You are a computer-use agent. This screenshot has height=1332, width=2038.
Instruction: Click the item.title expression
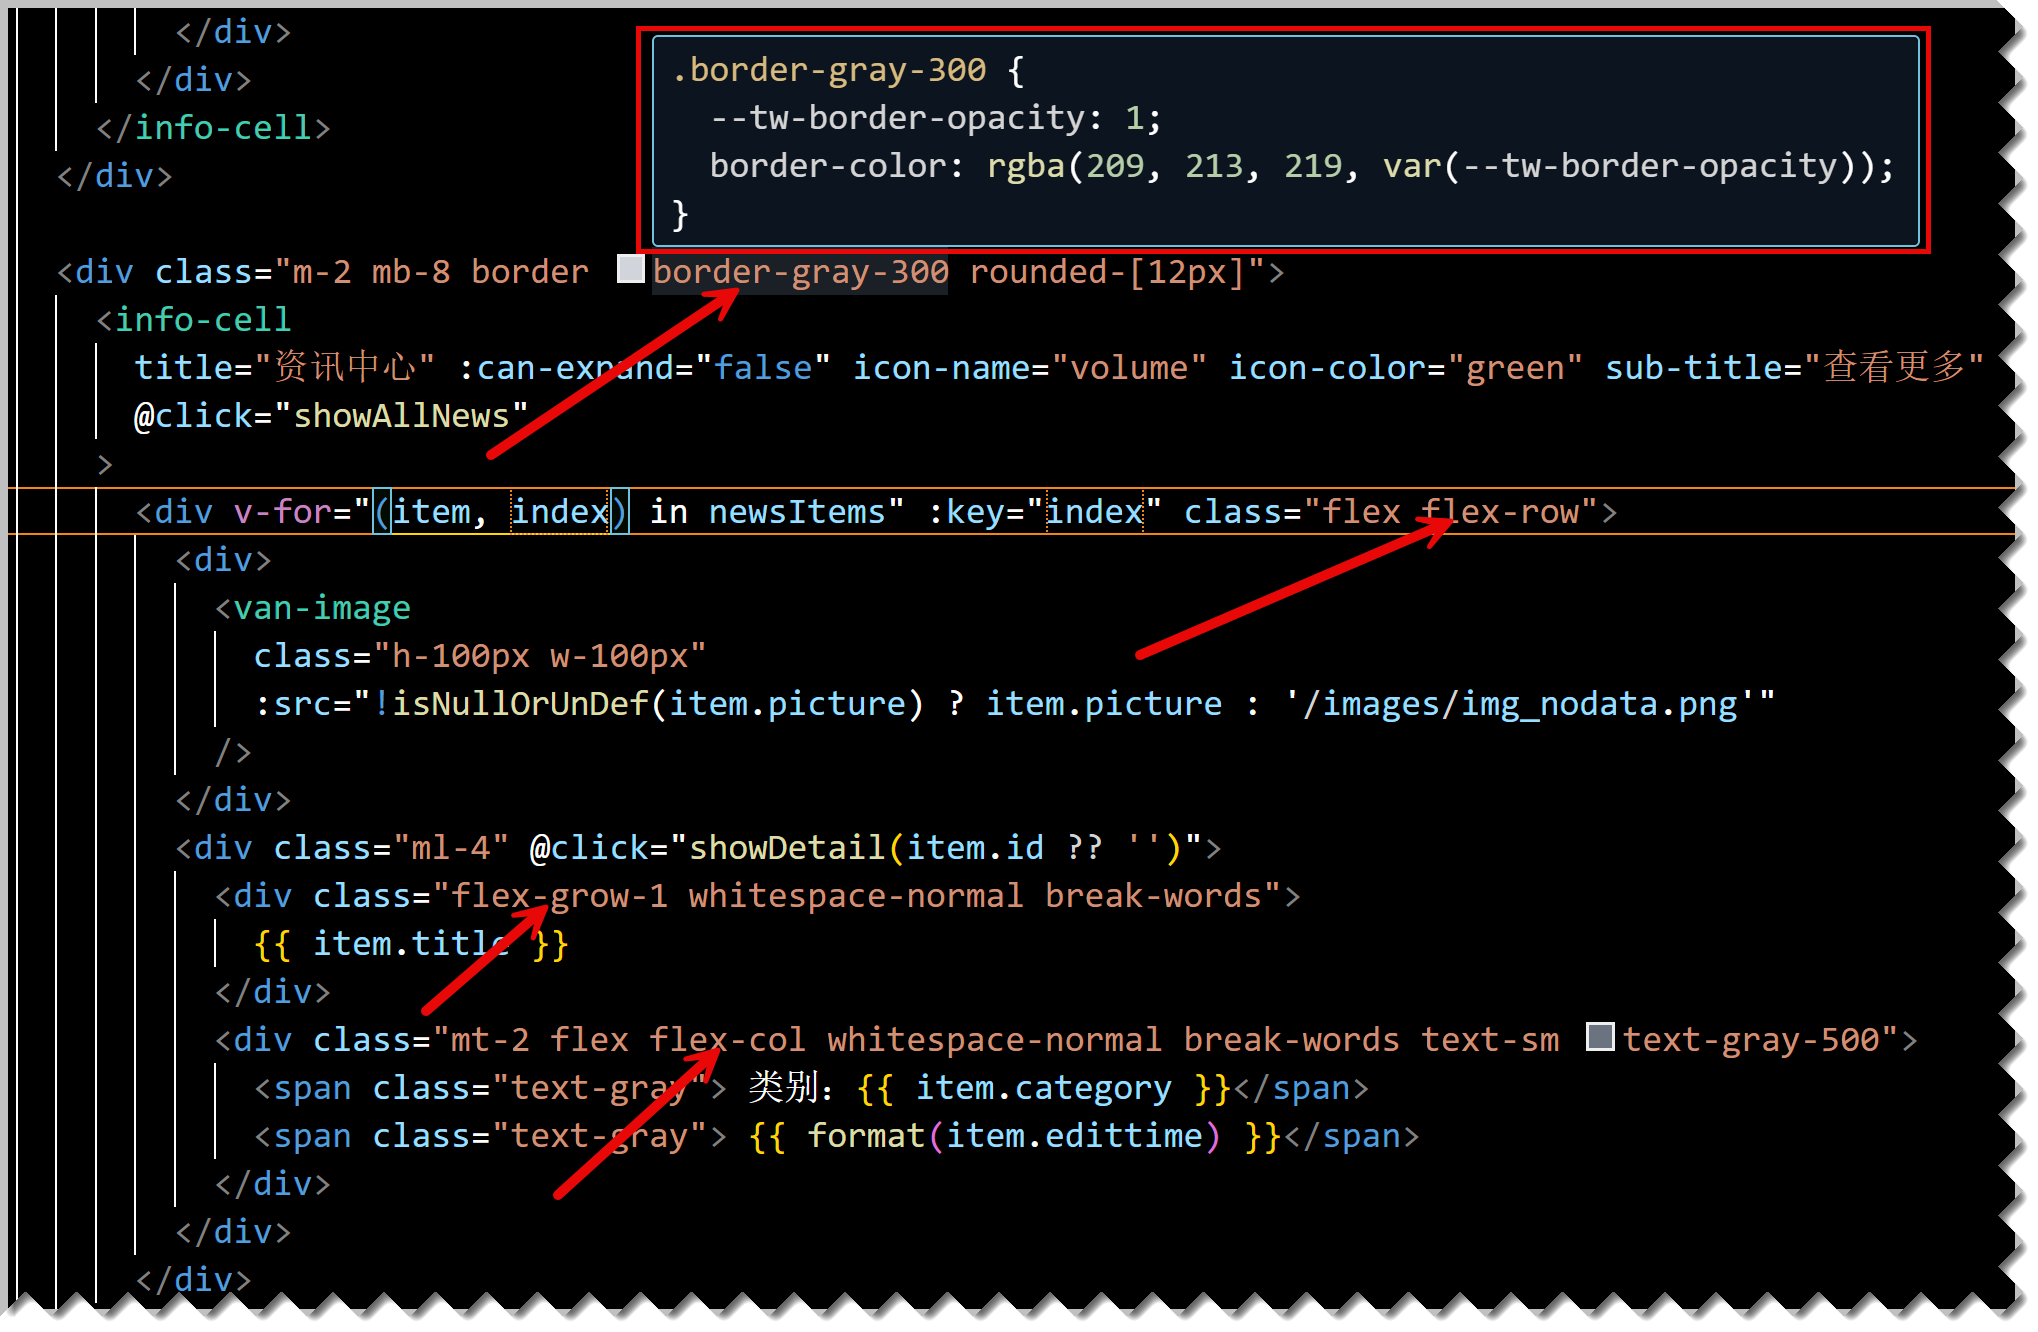[x=410, y=944]
